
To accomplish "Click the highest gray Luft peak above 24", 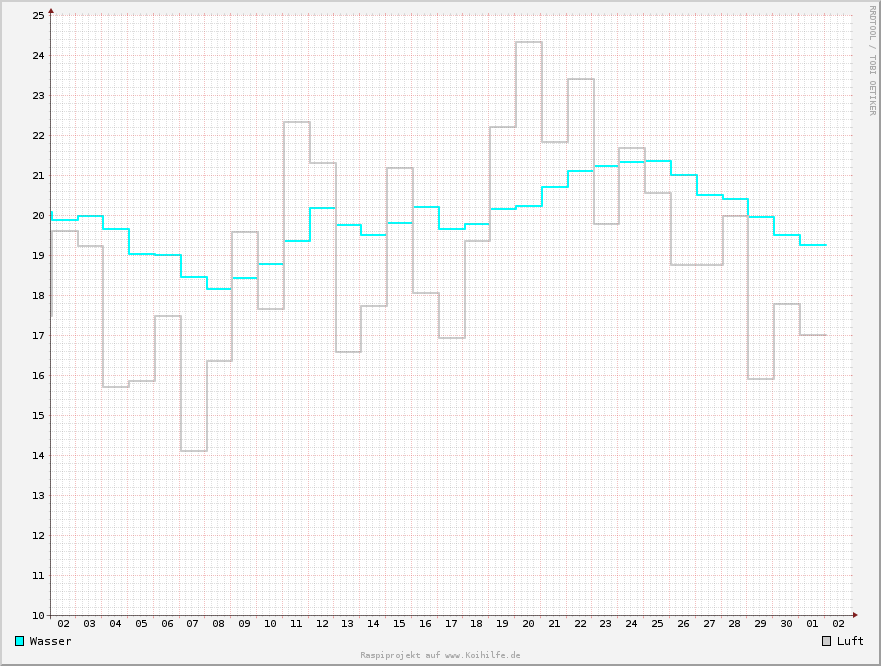I will [528, 43].
